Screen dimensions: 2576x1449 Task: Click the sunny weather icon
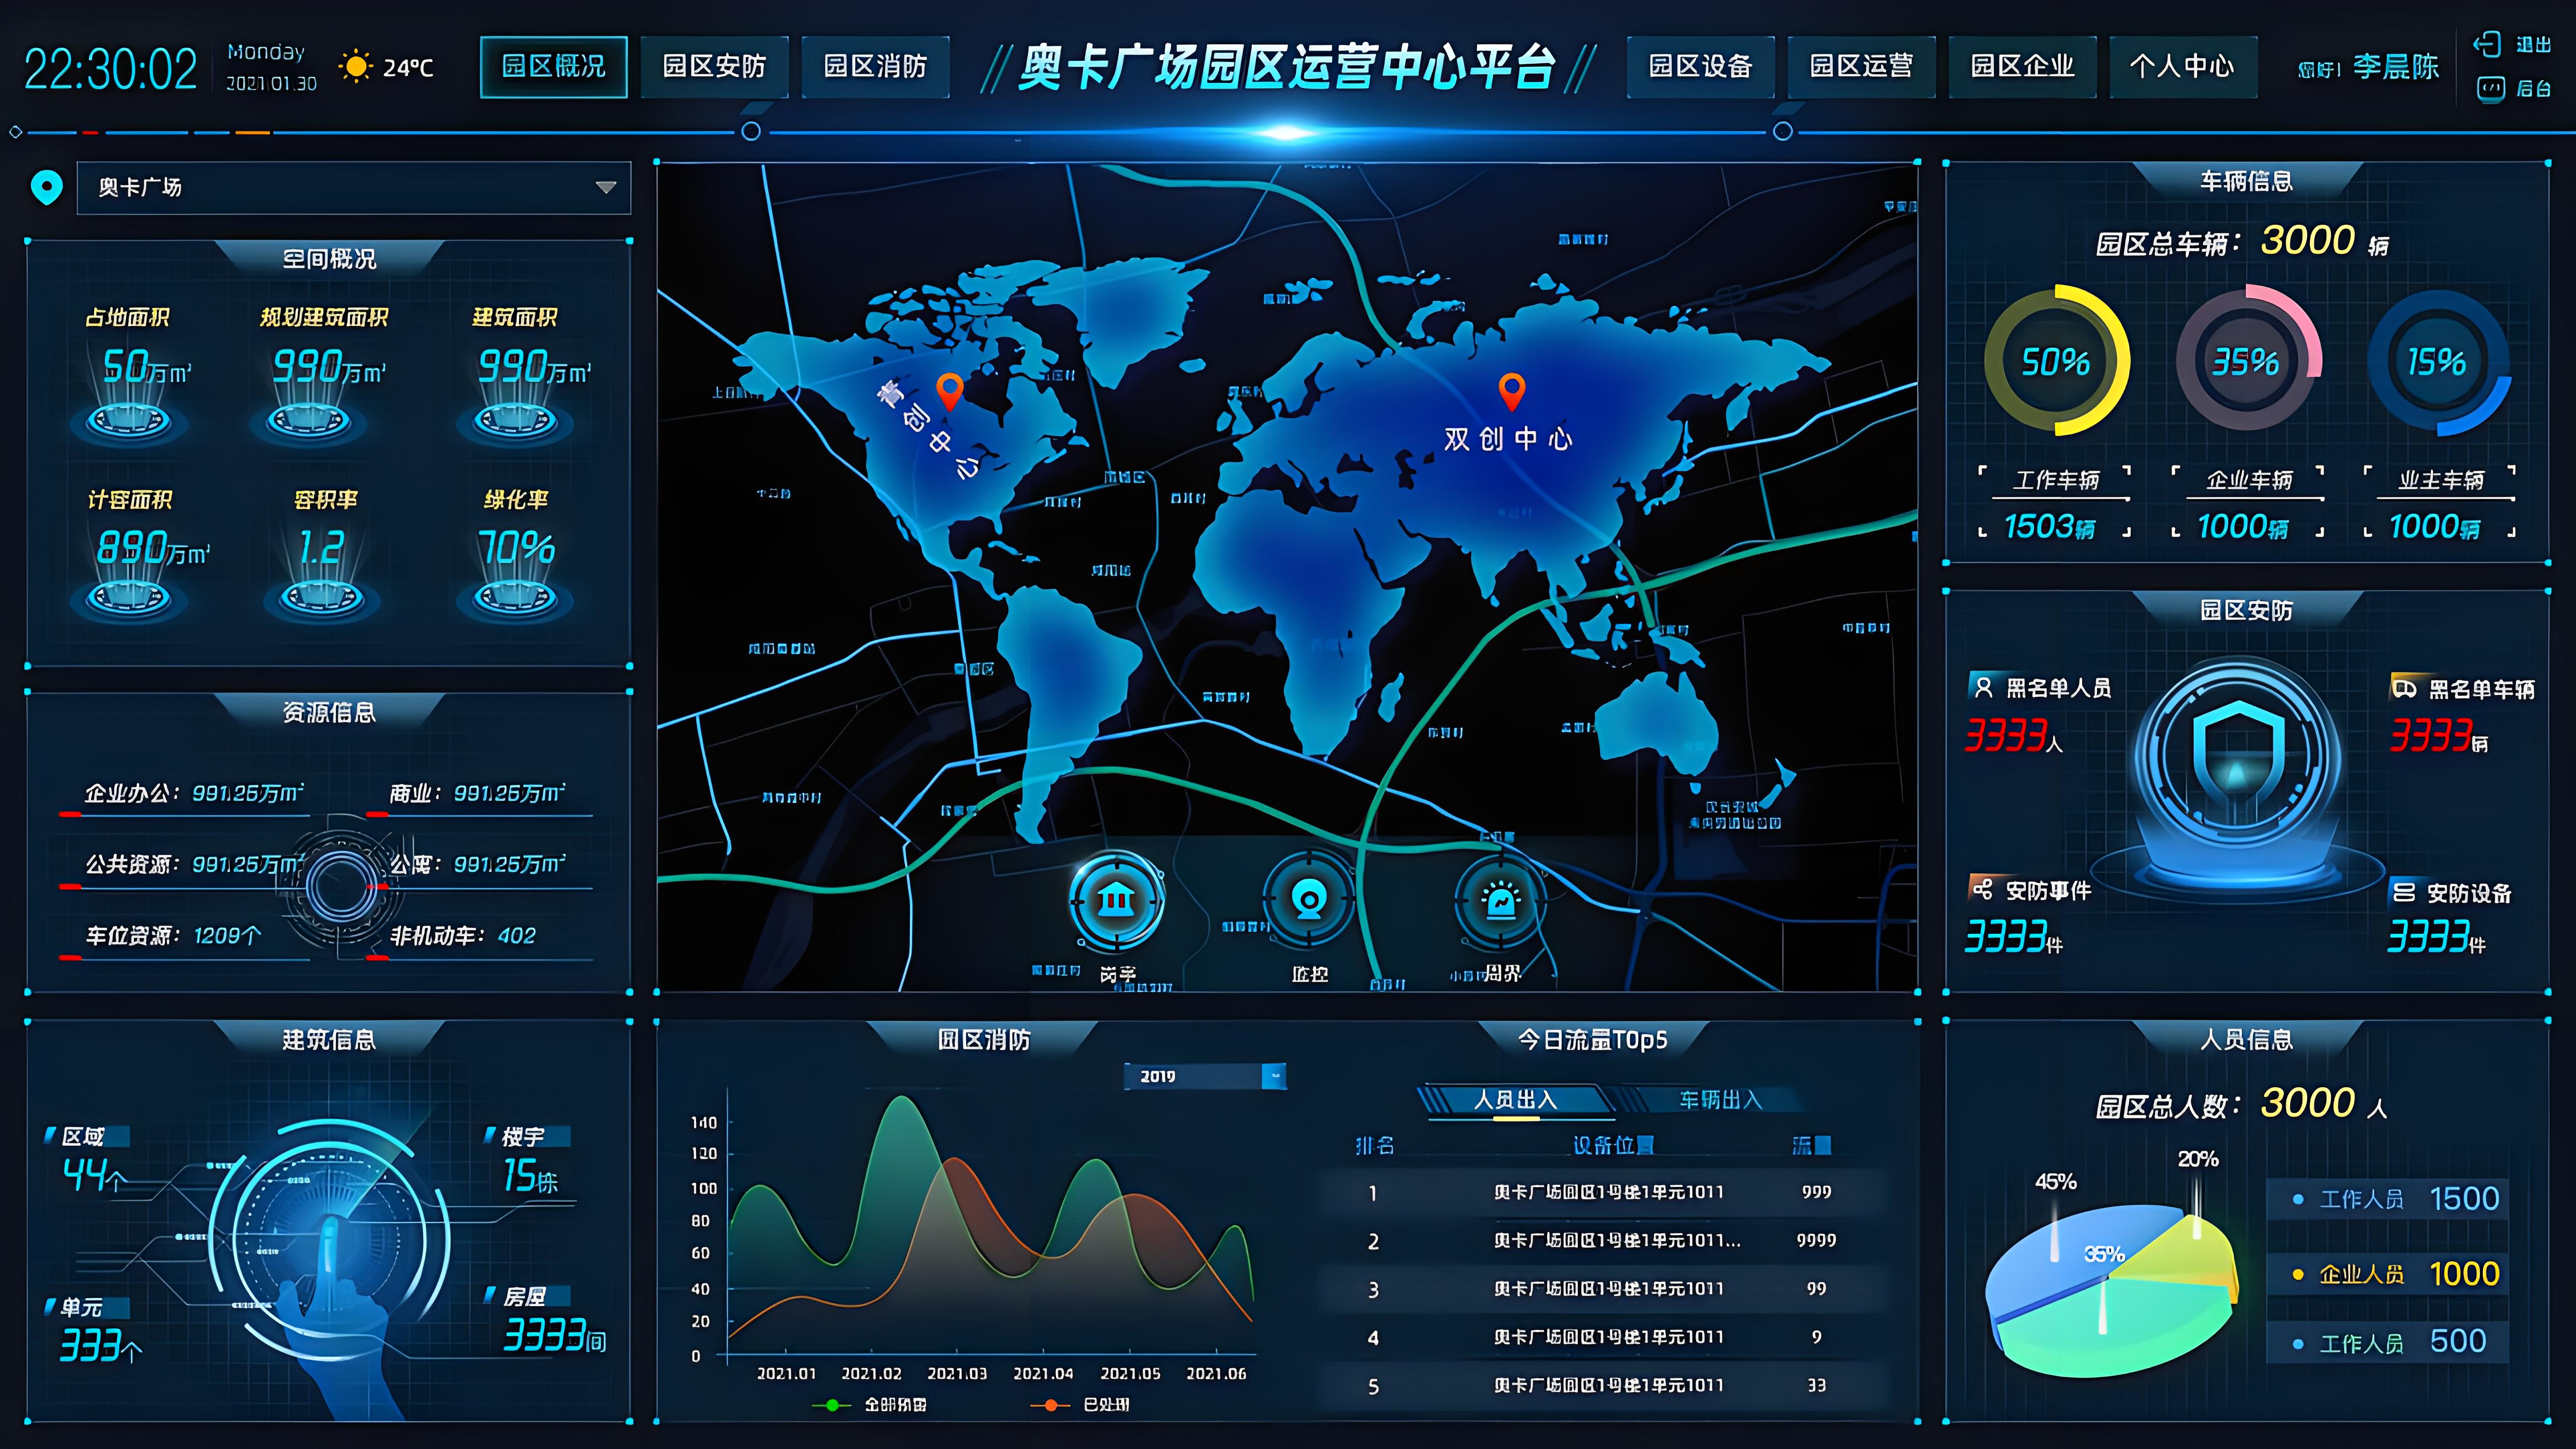point(355,67)
